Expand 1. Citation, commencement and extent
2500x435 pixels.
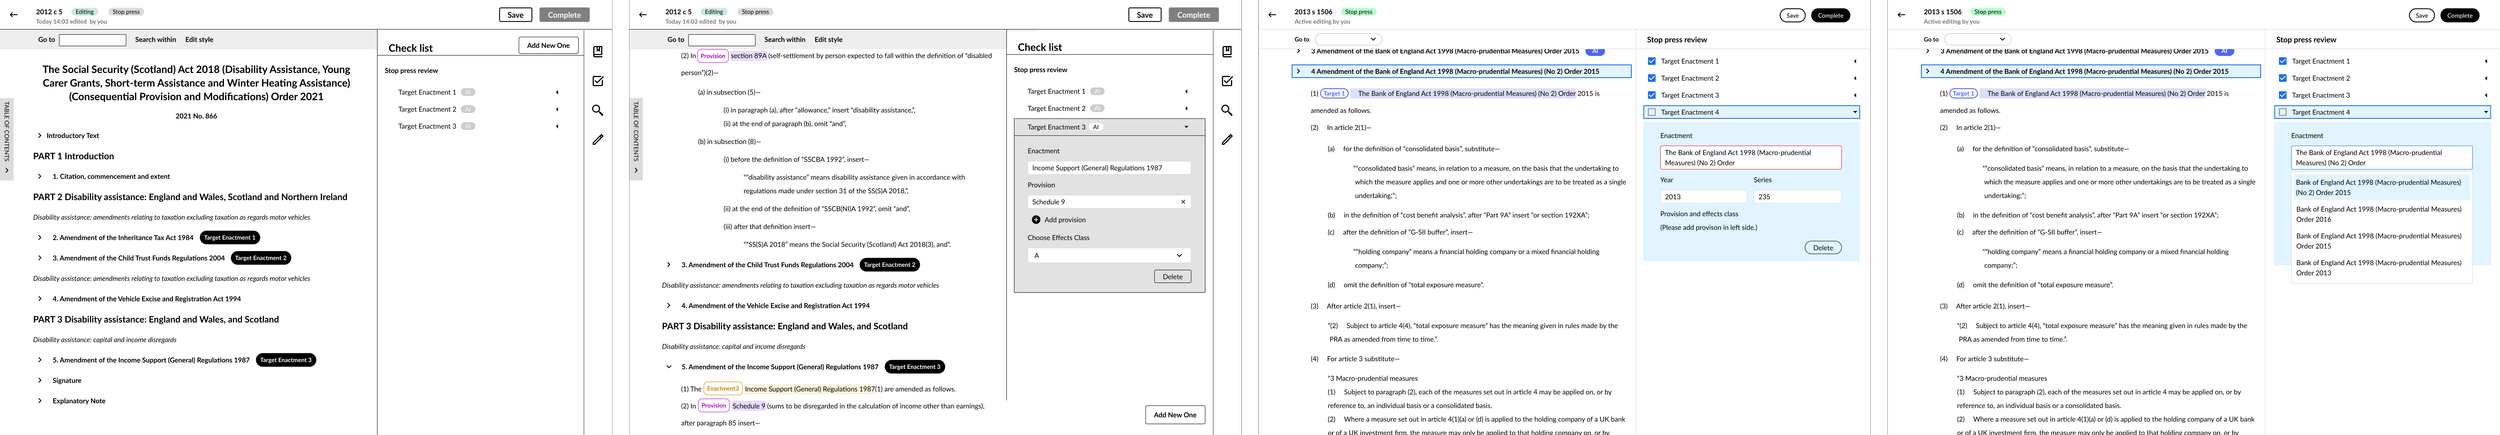point(39,177)
